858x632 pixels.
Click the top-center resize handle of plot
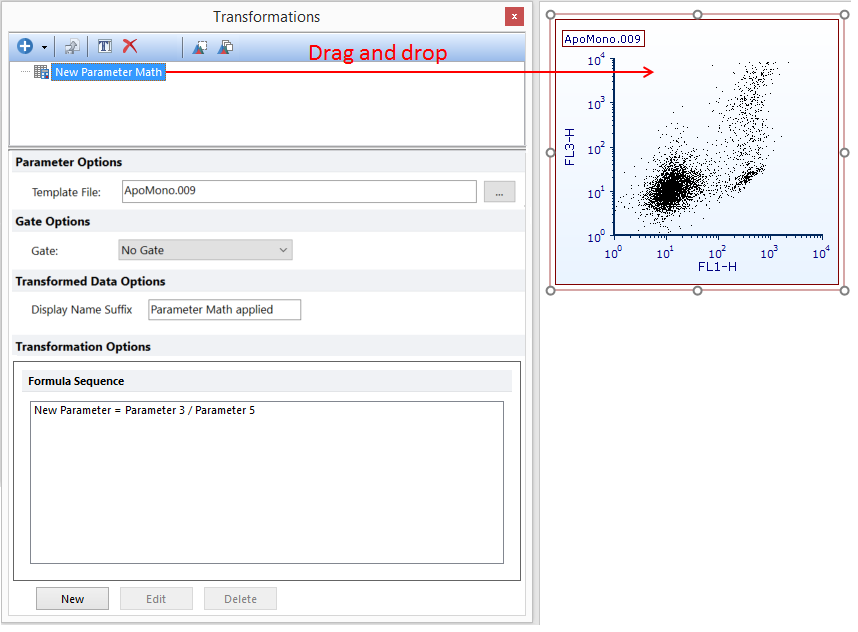click(x=697, y=15)
